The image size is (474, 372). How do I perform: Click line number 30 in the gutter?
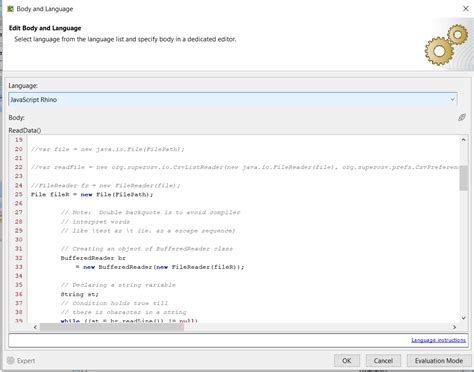(19, 240)
